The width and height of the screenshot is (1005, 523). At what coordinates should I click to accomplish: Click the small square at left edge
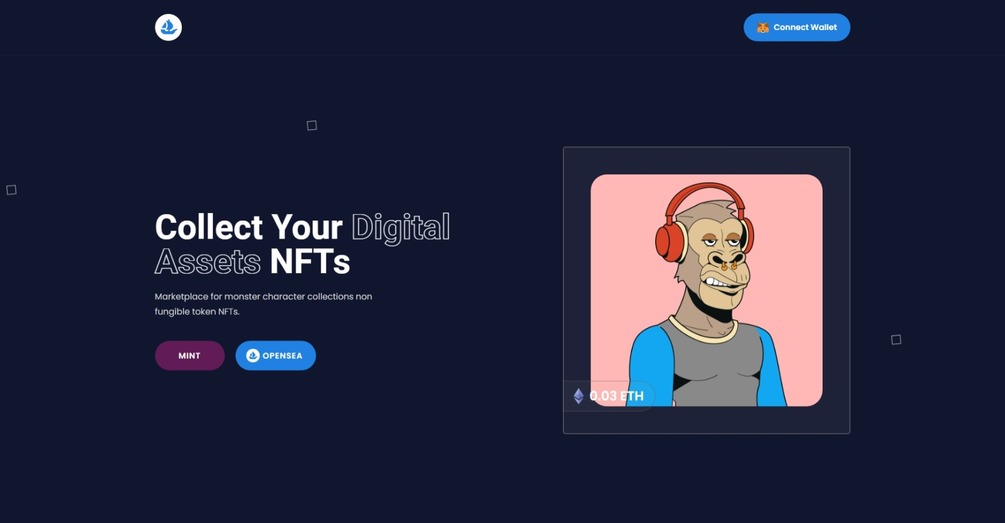(x=12, y=190)
